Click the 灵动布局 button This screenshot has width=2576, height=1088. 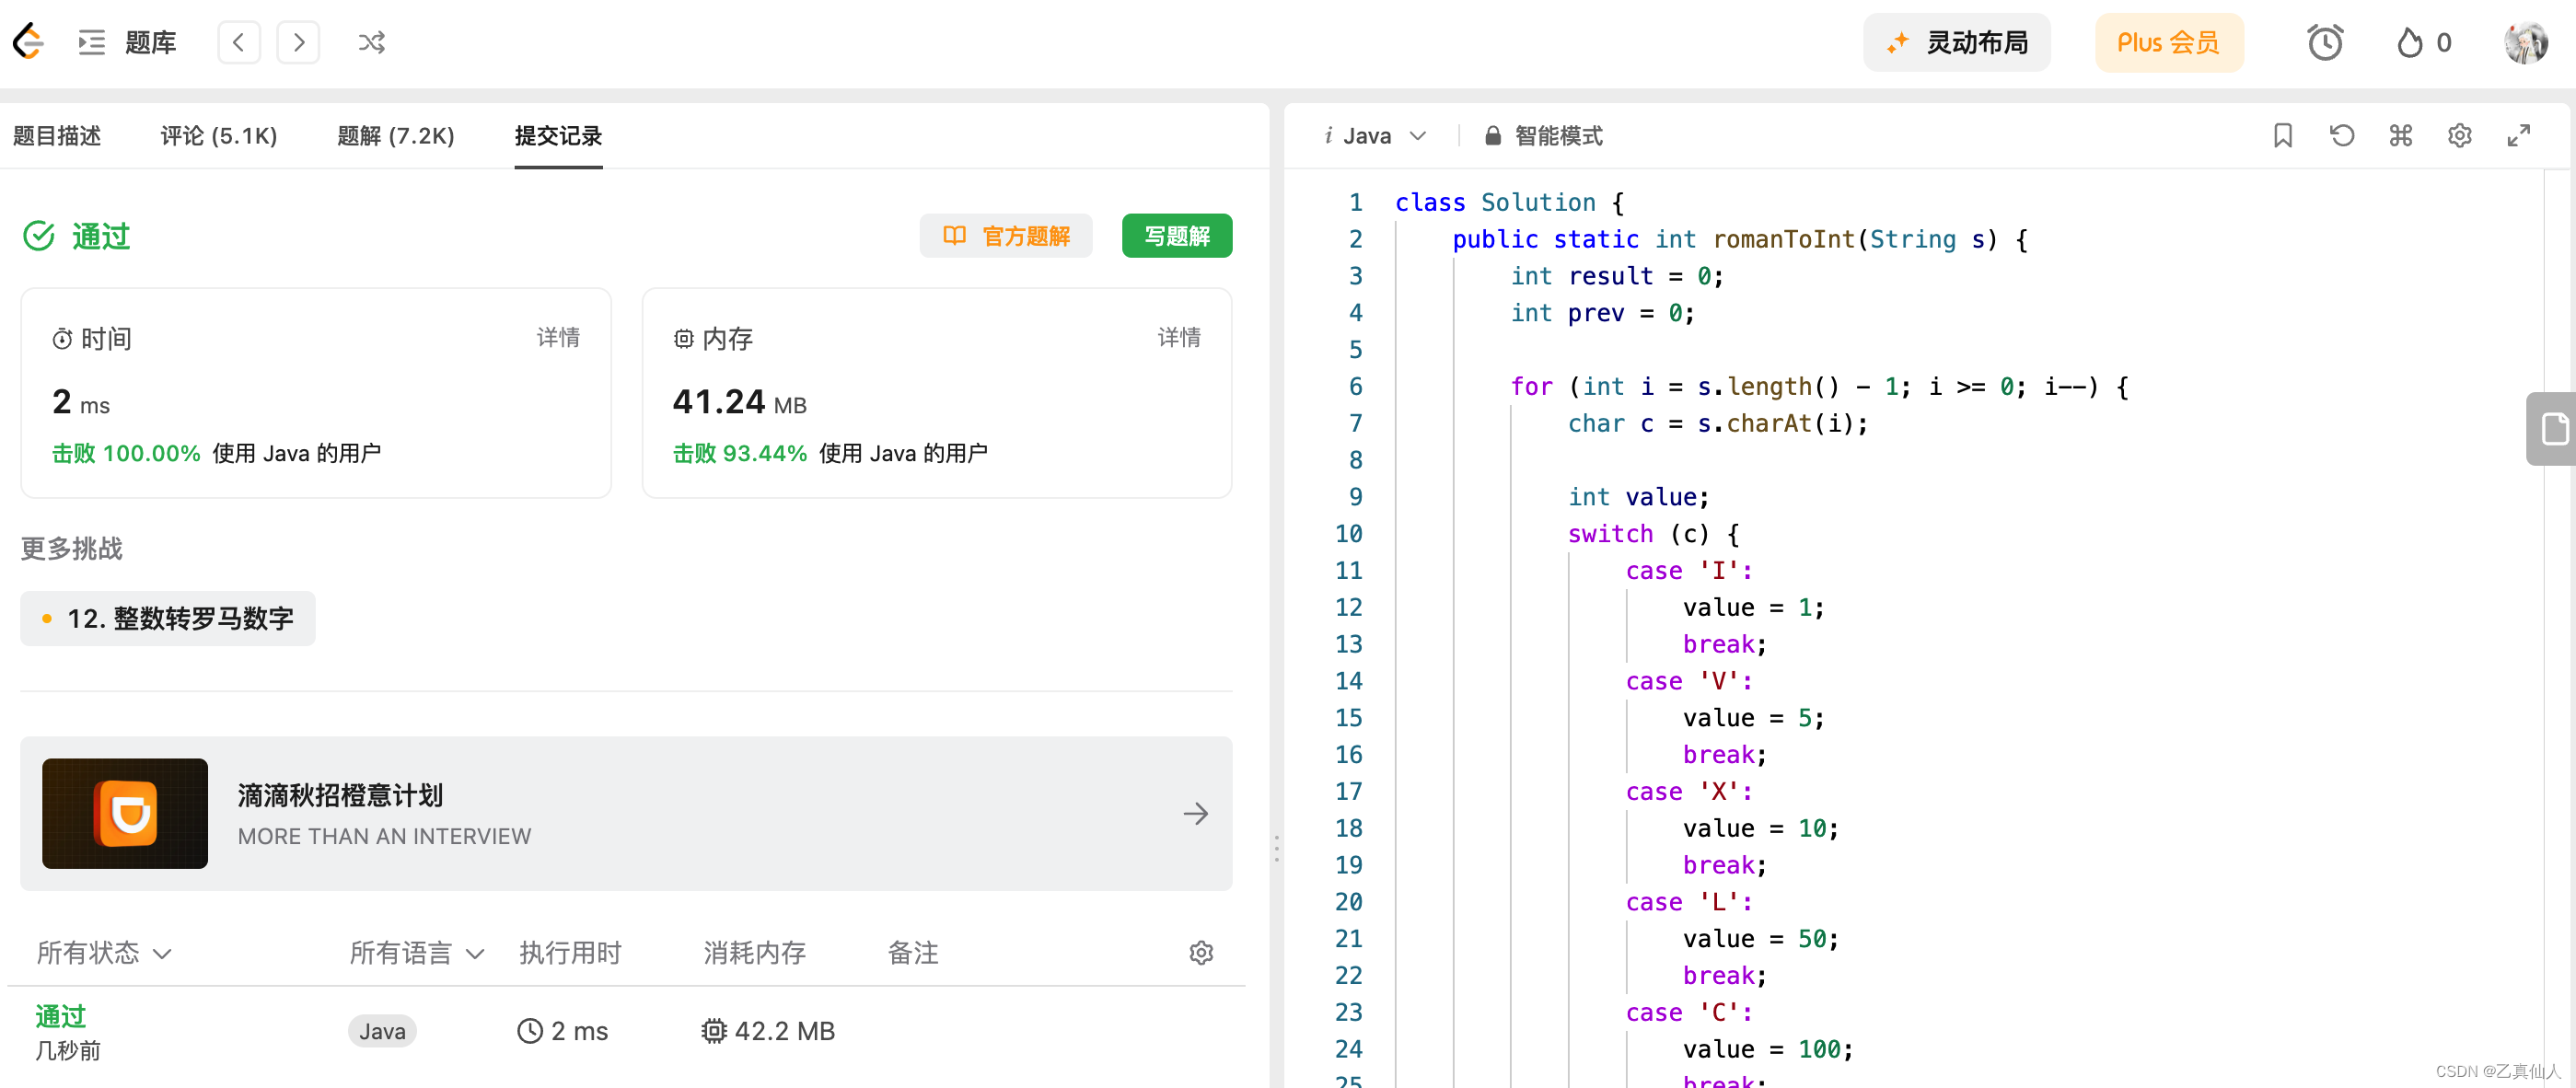pos(1956,42)
